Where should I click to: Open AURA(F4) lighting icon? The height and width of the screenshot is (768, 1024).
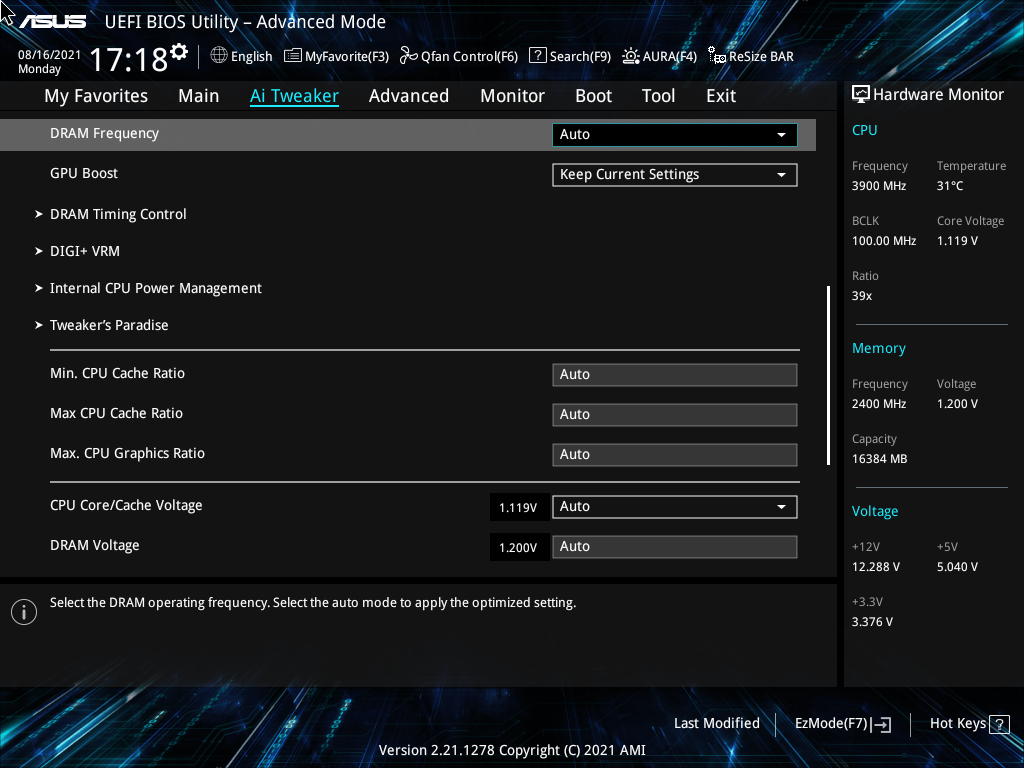(x=630, y=56)
